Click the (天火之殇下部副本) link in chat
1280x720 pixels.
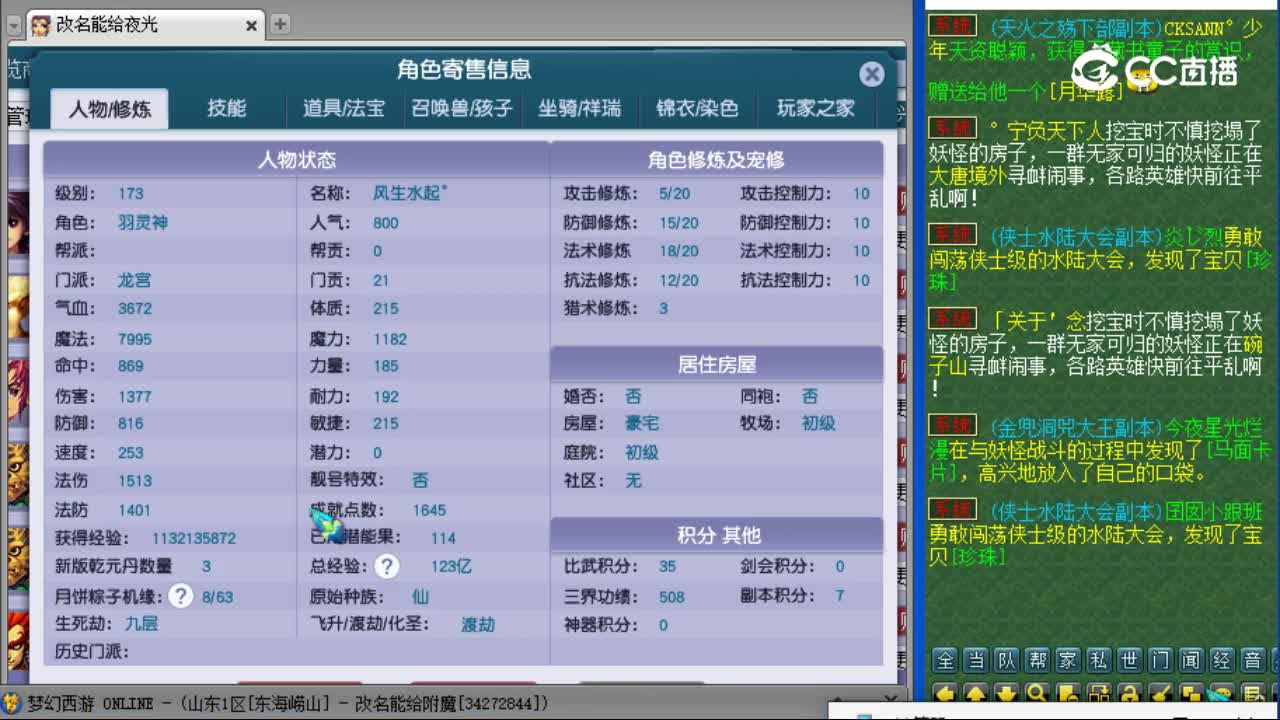click(x=1075, y=27)
